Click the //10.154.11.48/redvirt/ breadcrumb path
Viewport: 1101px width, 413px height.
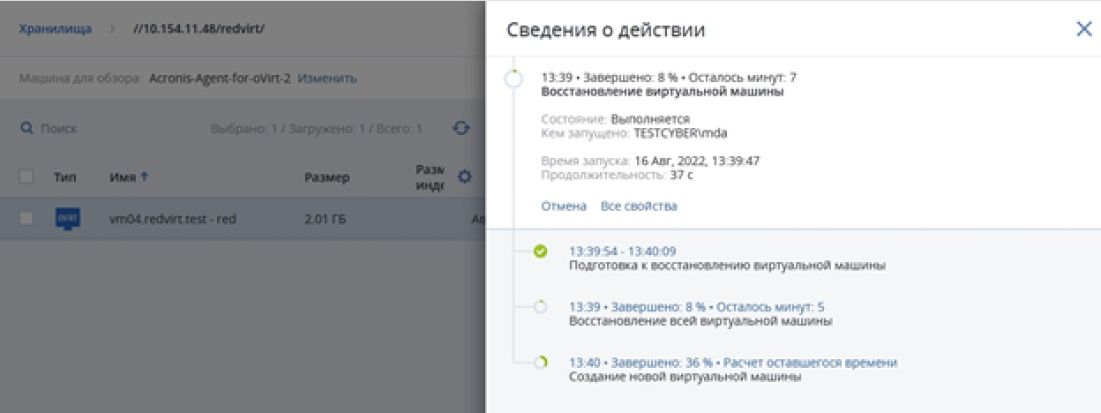[x=198, y=29]
